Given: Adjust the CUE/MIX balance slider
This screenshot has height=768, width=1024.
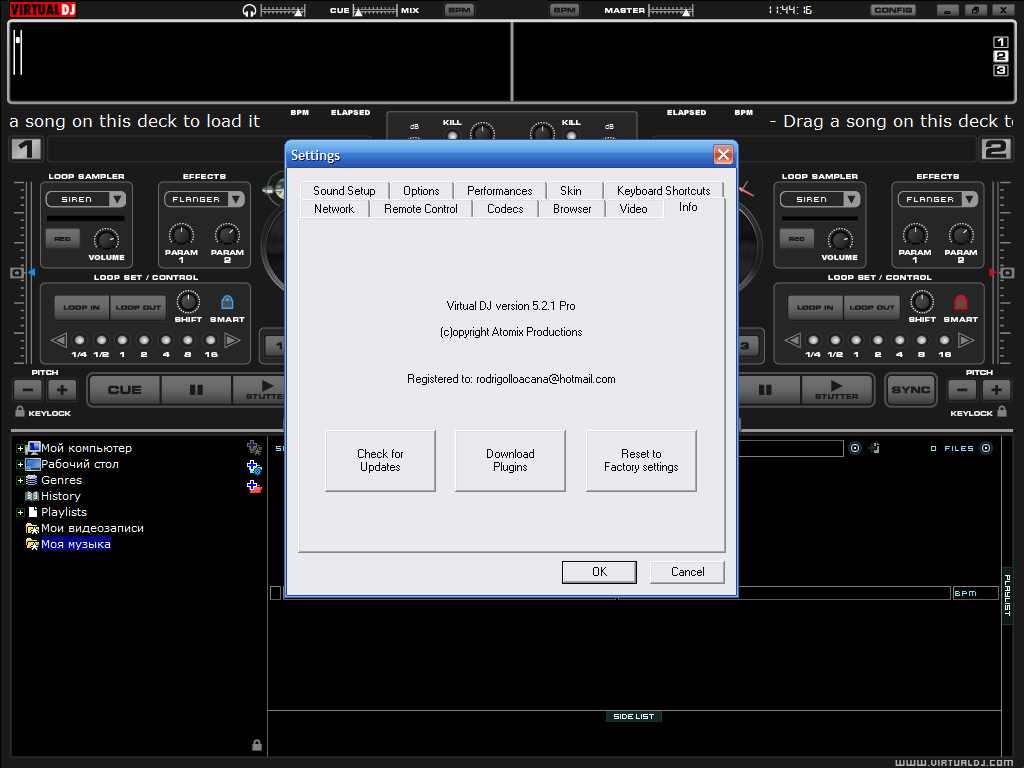Looking at the screenshot, I should click(376, 10).
